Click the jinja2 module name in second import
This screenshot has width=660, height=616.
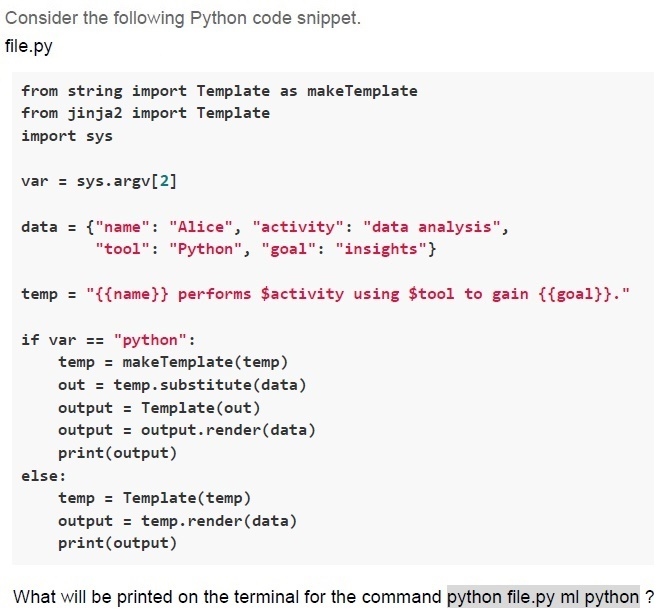(x=95, y=113)
